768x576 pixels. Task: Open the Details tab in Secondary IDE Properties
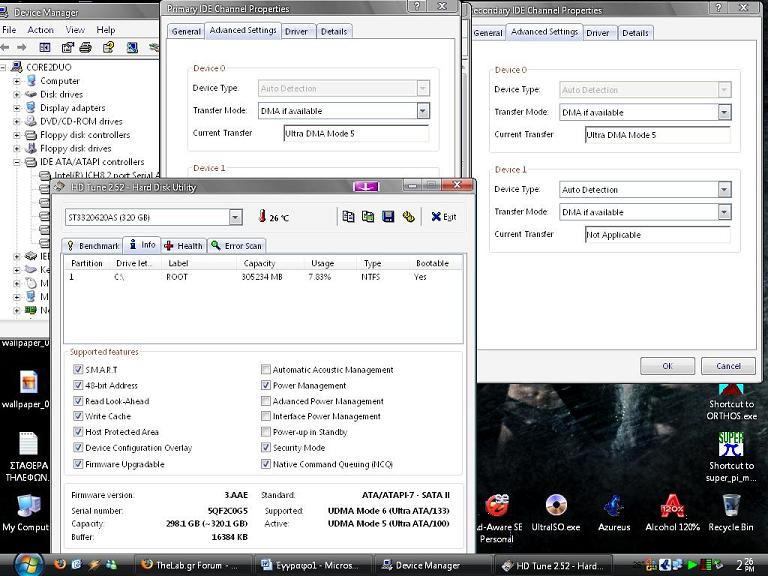(635, 33)
